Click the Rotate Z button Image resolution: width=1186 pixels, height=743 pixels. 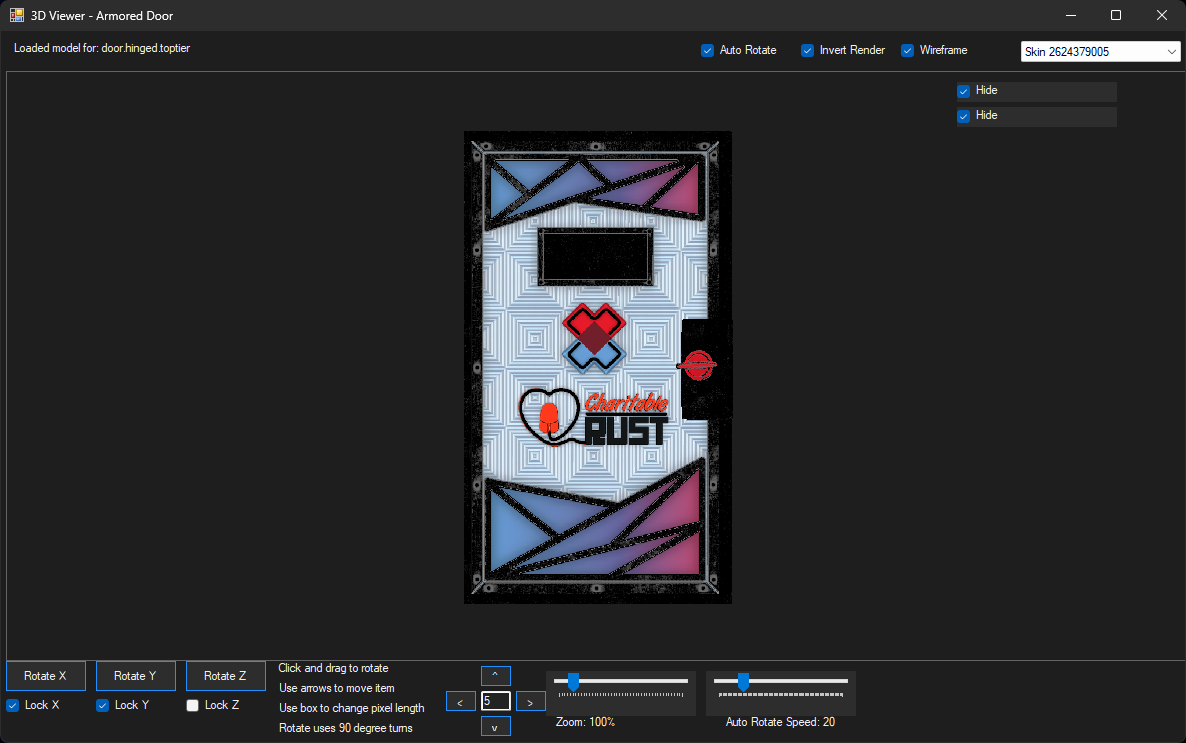click(225, 676)
